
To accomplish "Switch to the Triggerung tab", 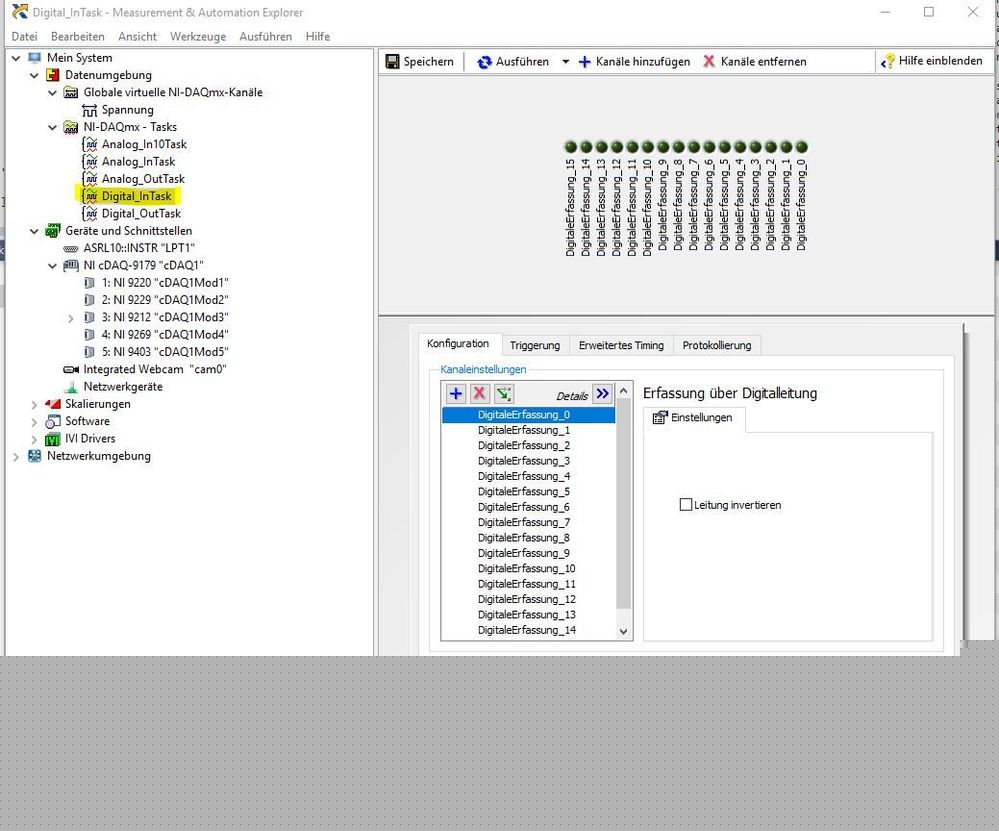I will (535, 345).
